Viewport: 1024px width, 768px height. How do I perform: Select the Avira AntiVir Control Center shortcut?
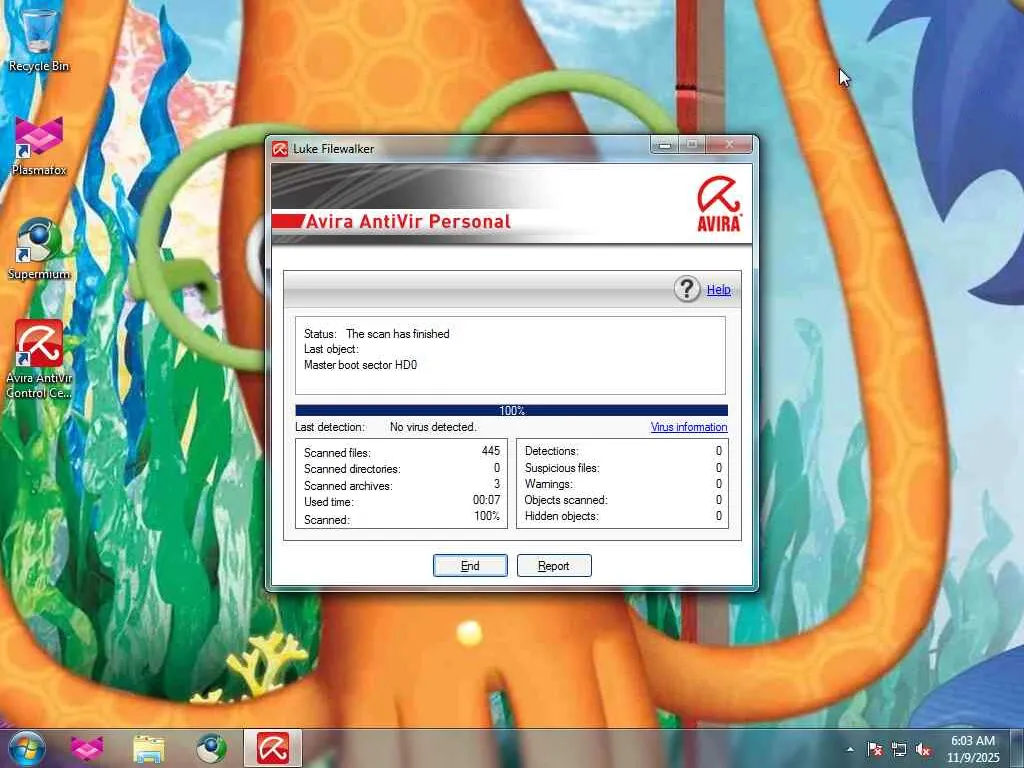coord(39,359)
